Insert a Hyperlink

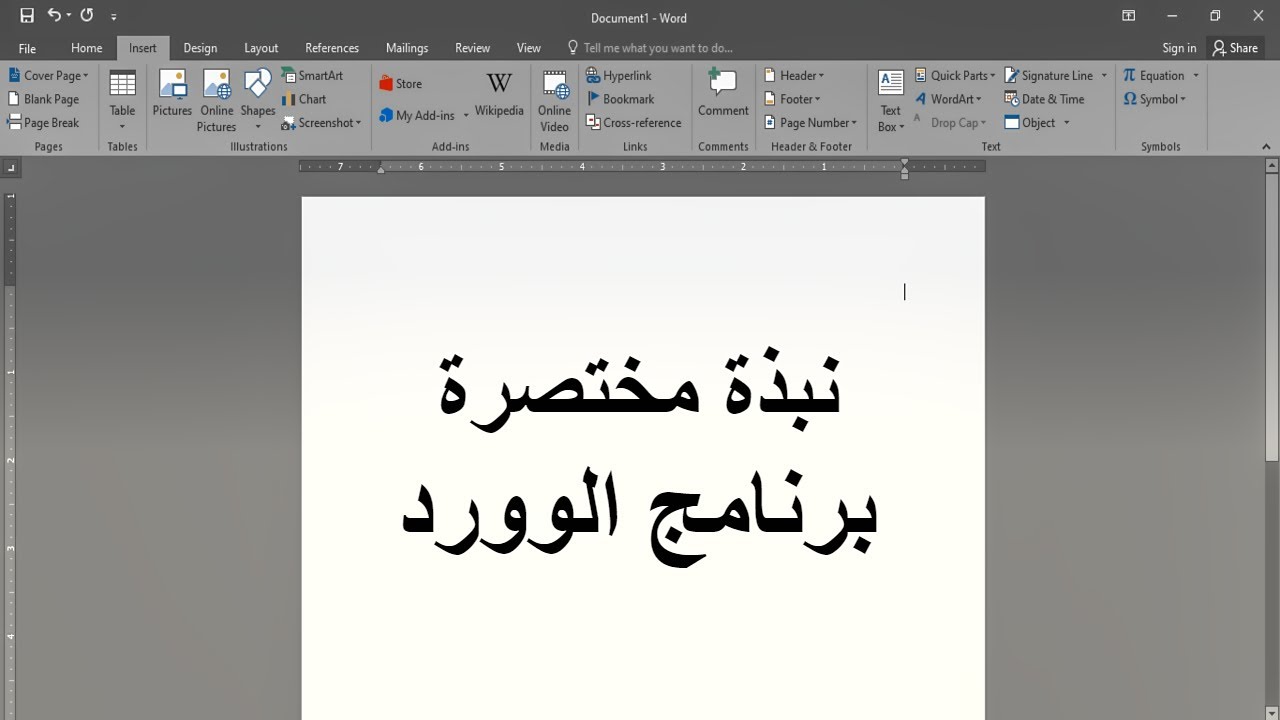(x=619, y=75)
